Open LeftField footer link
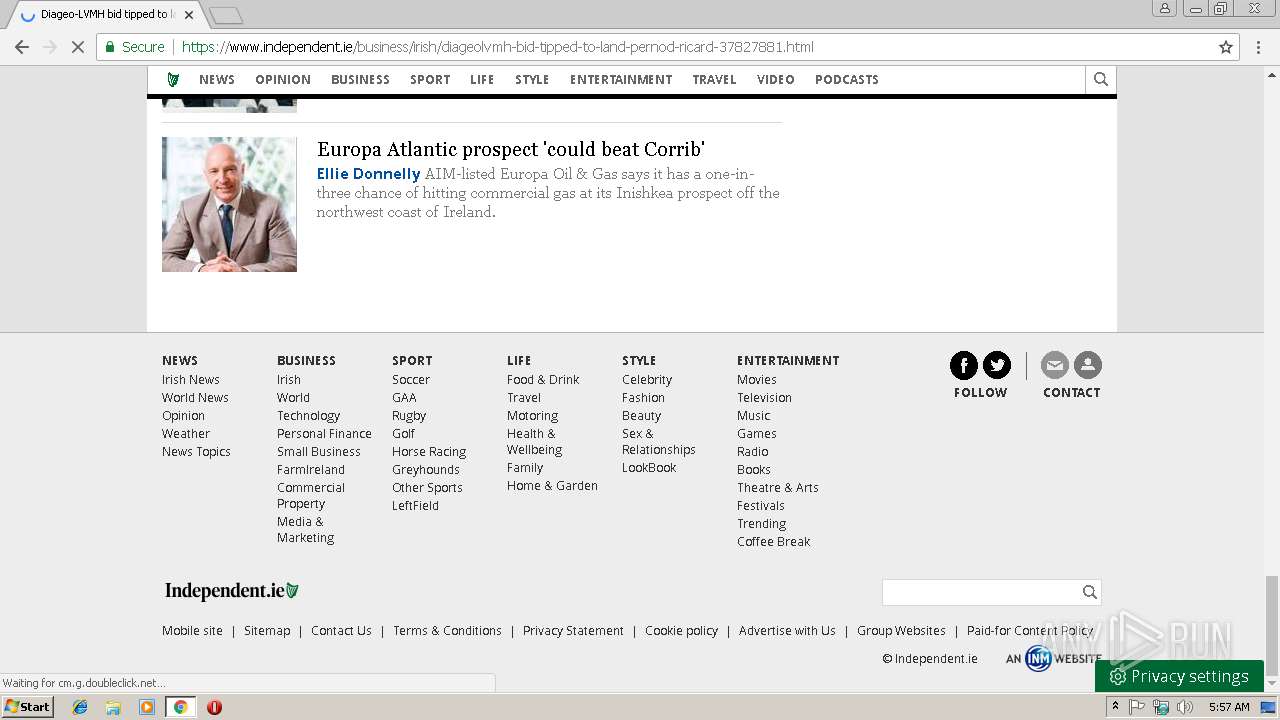1280x720 pixels. click(415, 506)
